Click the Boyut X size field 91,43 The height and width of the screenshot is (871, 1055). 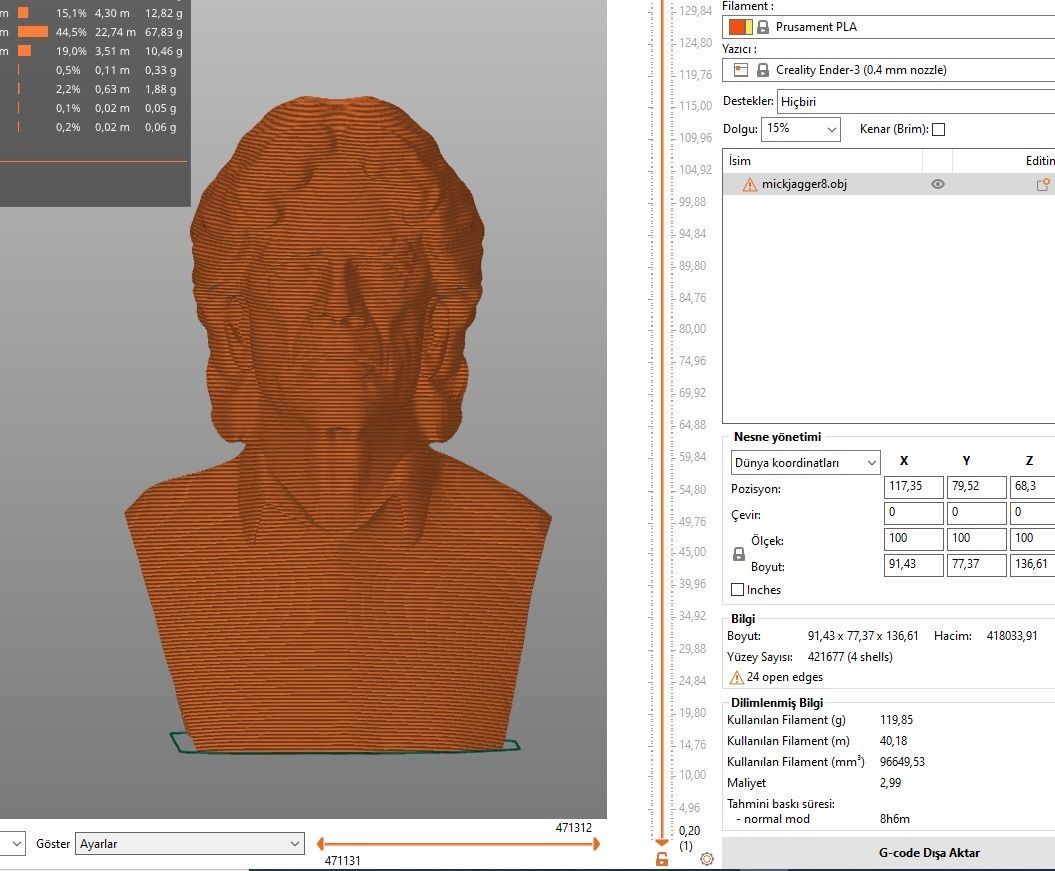pos(914,565)
